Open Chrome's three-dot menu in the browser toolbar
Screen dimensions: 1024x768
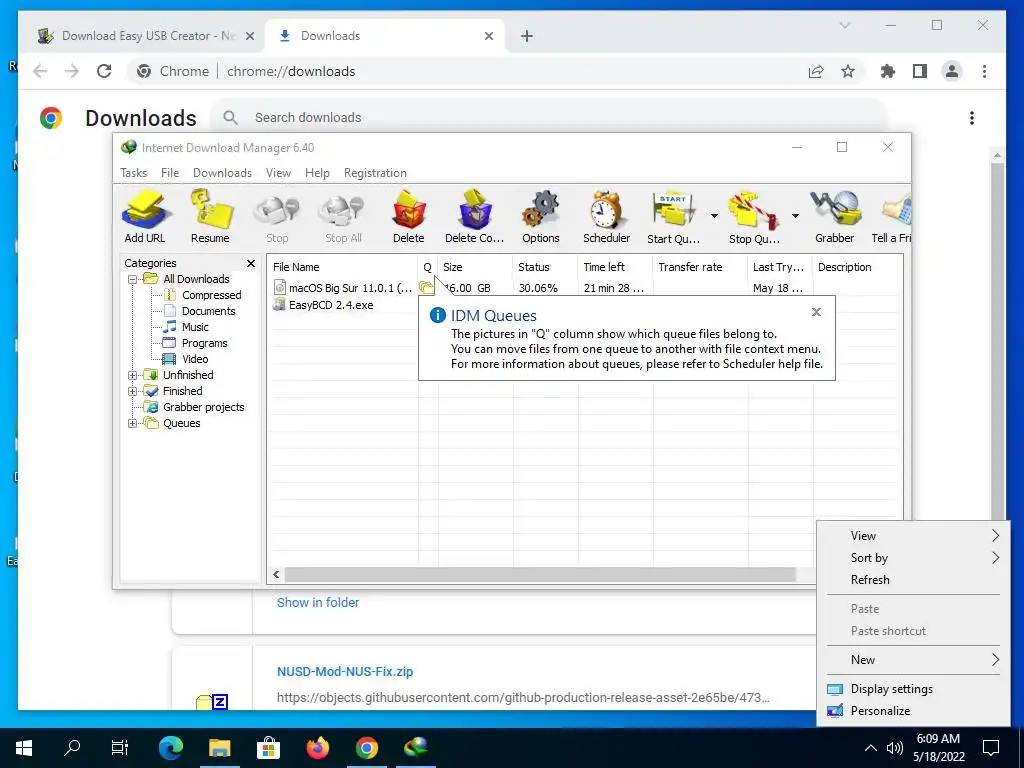984,71
